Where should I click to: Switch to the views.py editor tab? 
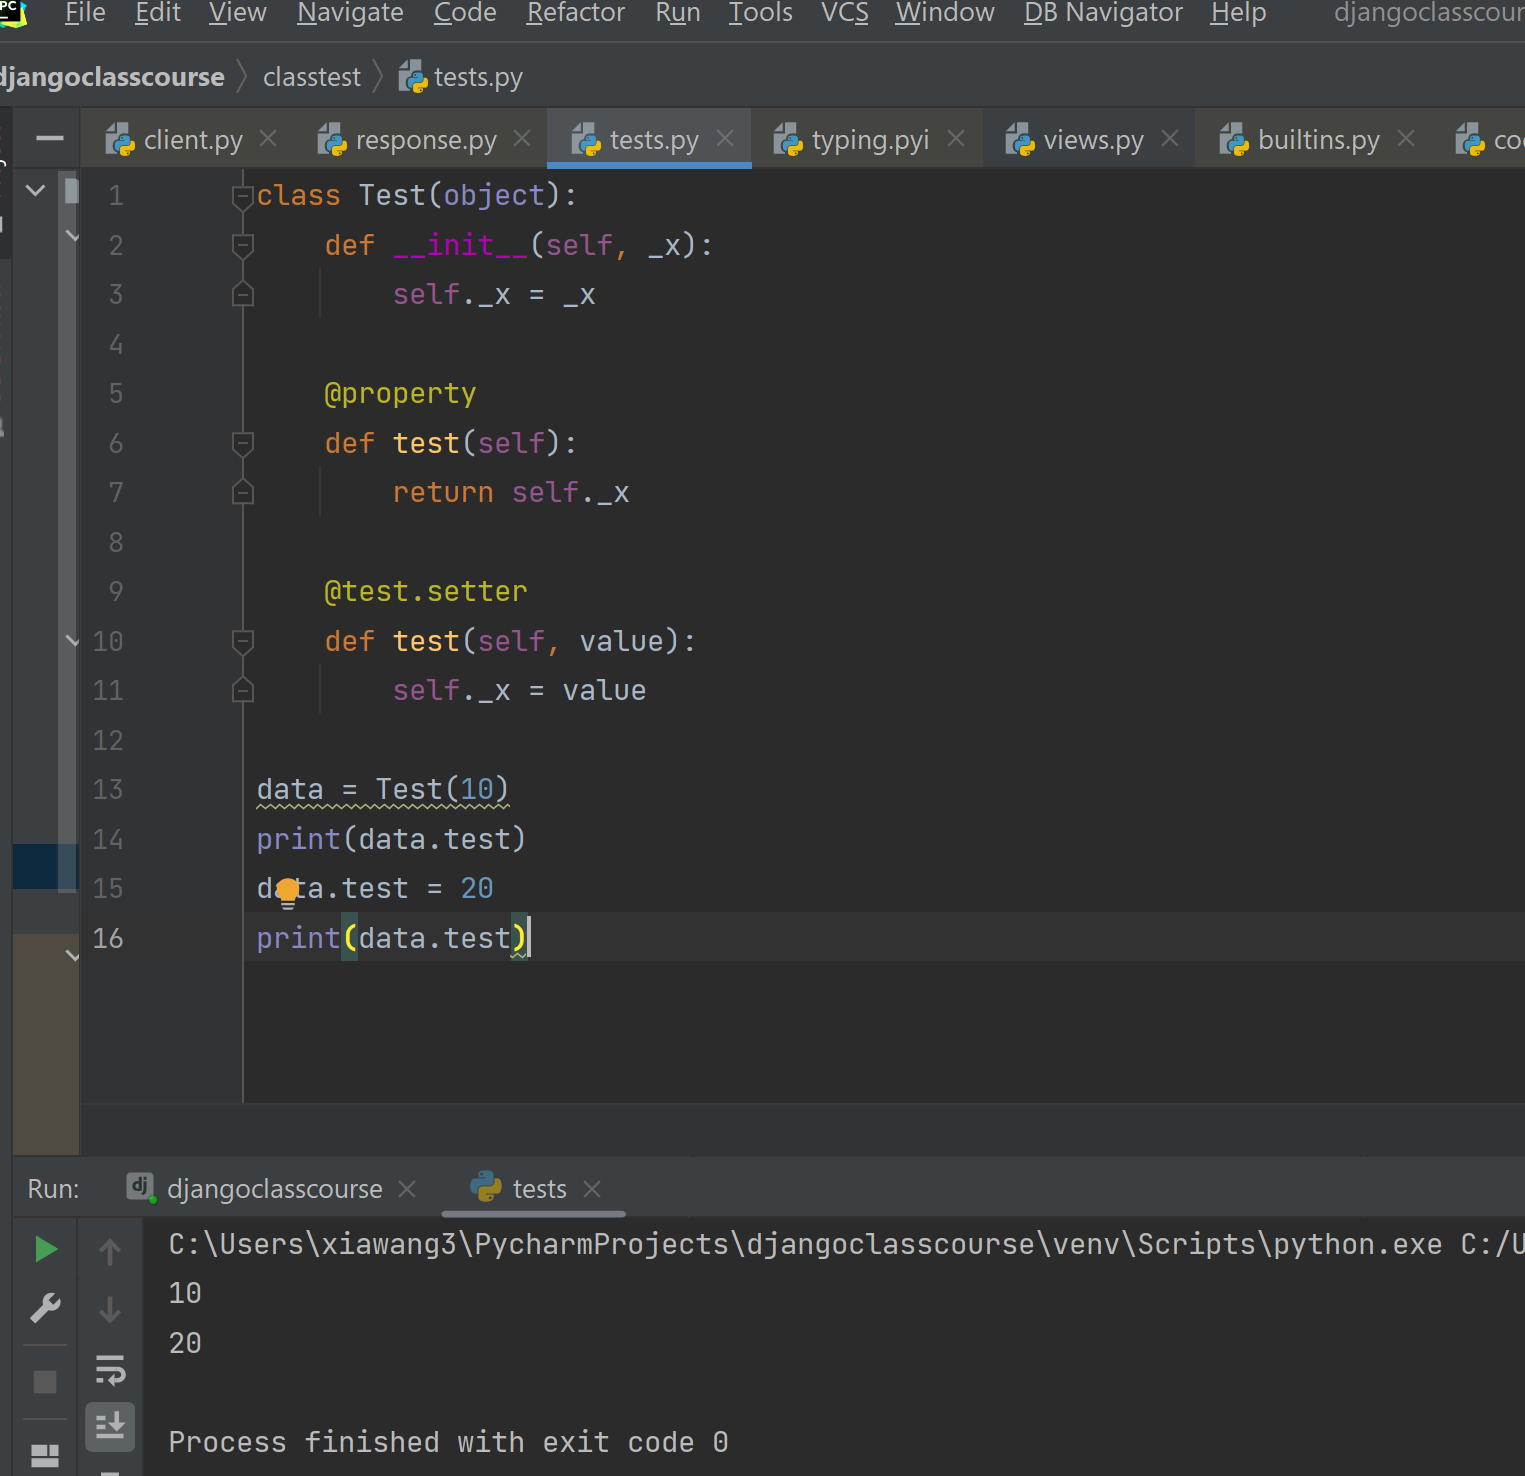(1092, 140)
